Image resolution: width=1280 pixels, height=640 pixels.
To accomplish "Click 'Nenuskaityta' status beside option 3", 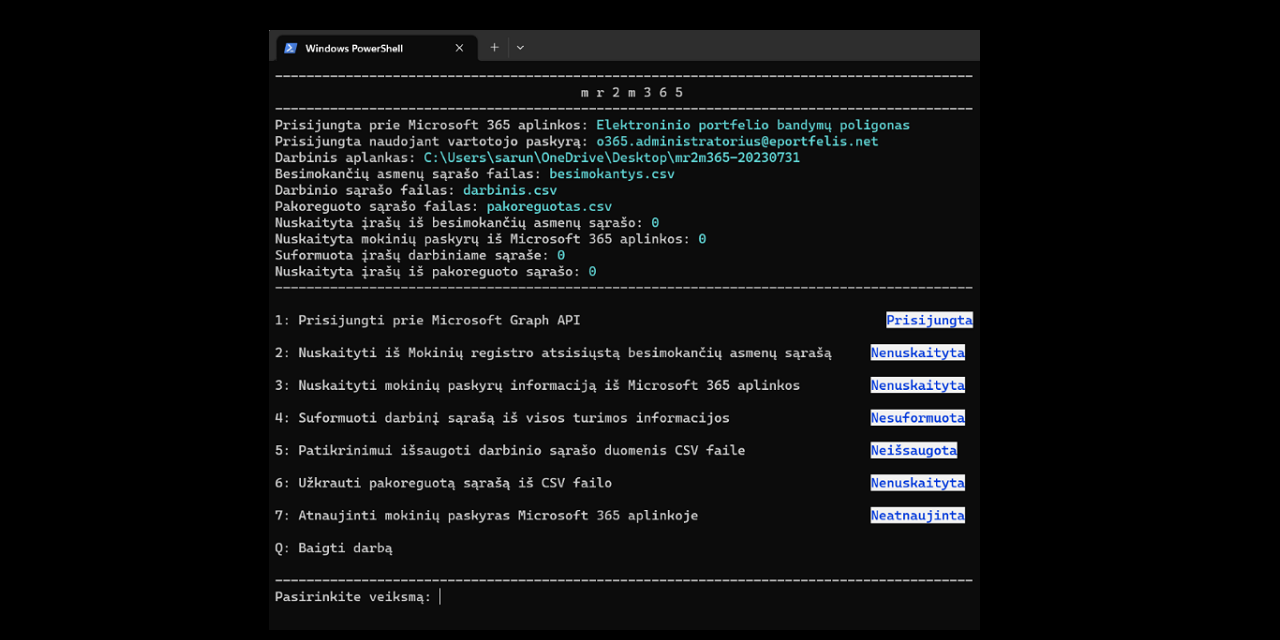I will point(917,385).
